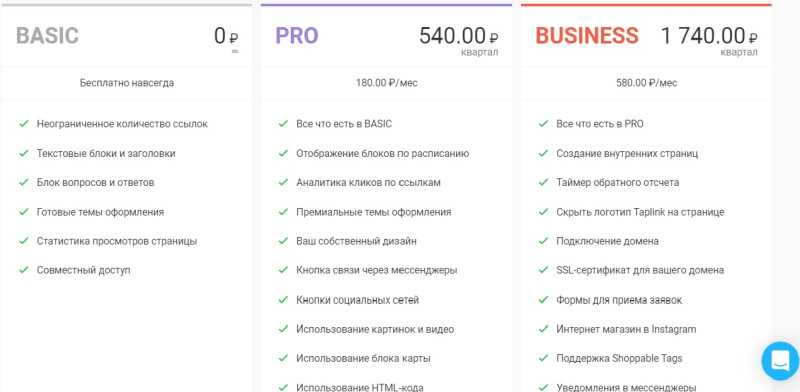The width and height of the screenshot is (800, 392).
Task: Click the Бесплатно навсегда label
Action: (127, 83)
